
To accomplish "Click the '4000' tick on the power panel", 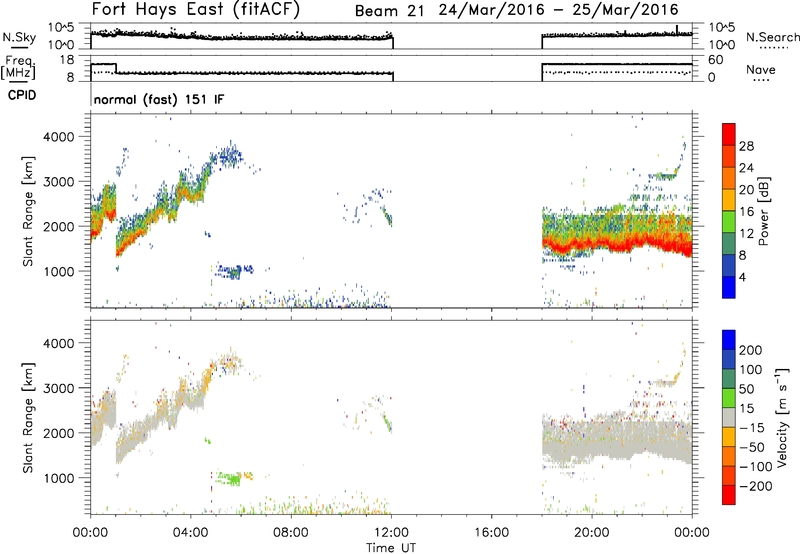I will click(x=58, y=137).
